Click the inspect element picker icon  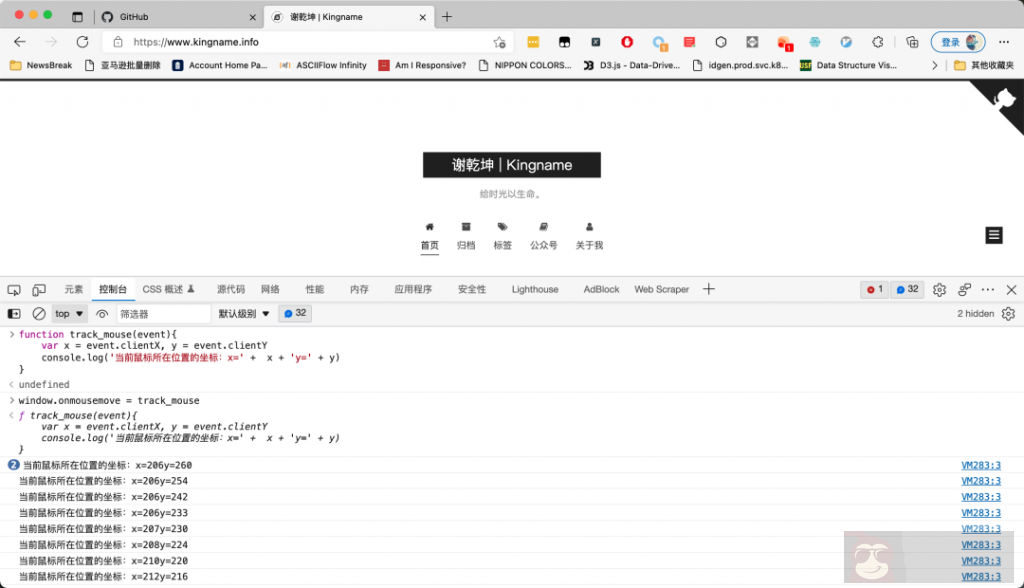(x=14, y=290)
